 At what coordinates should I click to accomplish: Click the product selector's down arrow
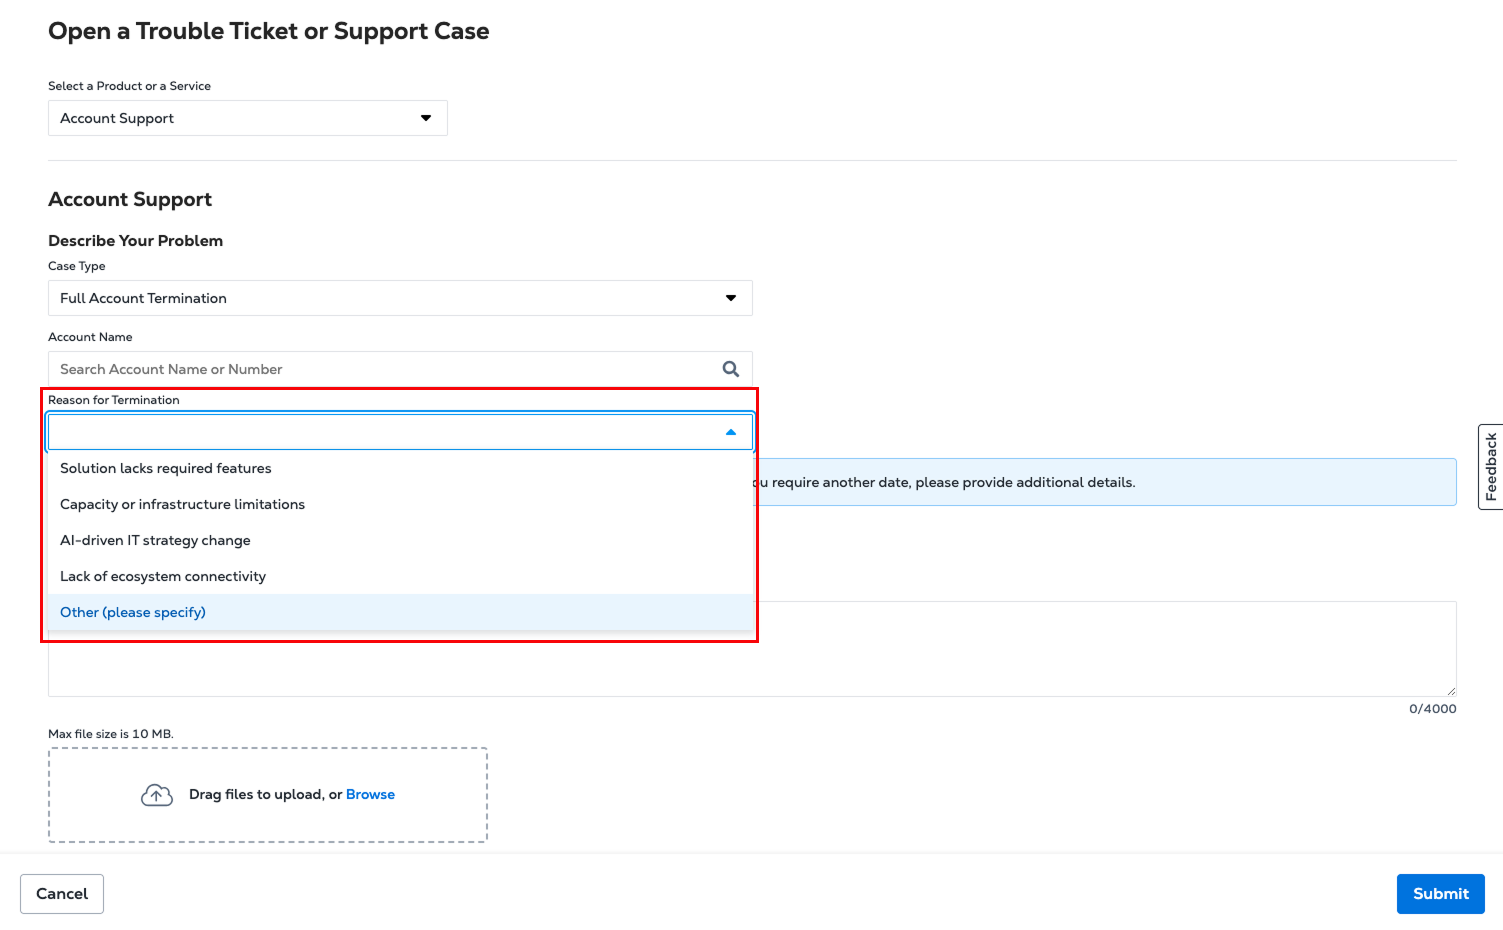pyautogui.click(x=426, y=118)
